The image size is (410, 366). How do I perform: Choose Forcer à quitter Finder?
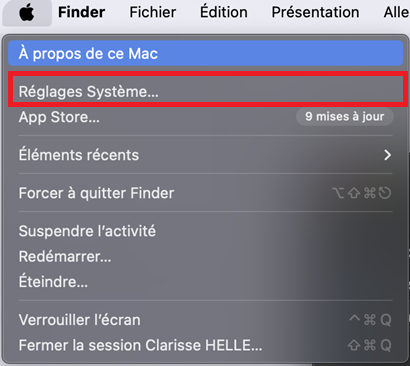click(x=206, y=193)
